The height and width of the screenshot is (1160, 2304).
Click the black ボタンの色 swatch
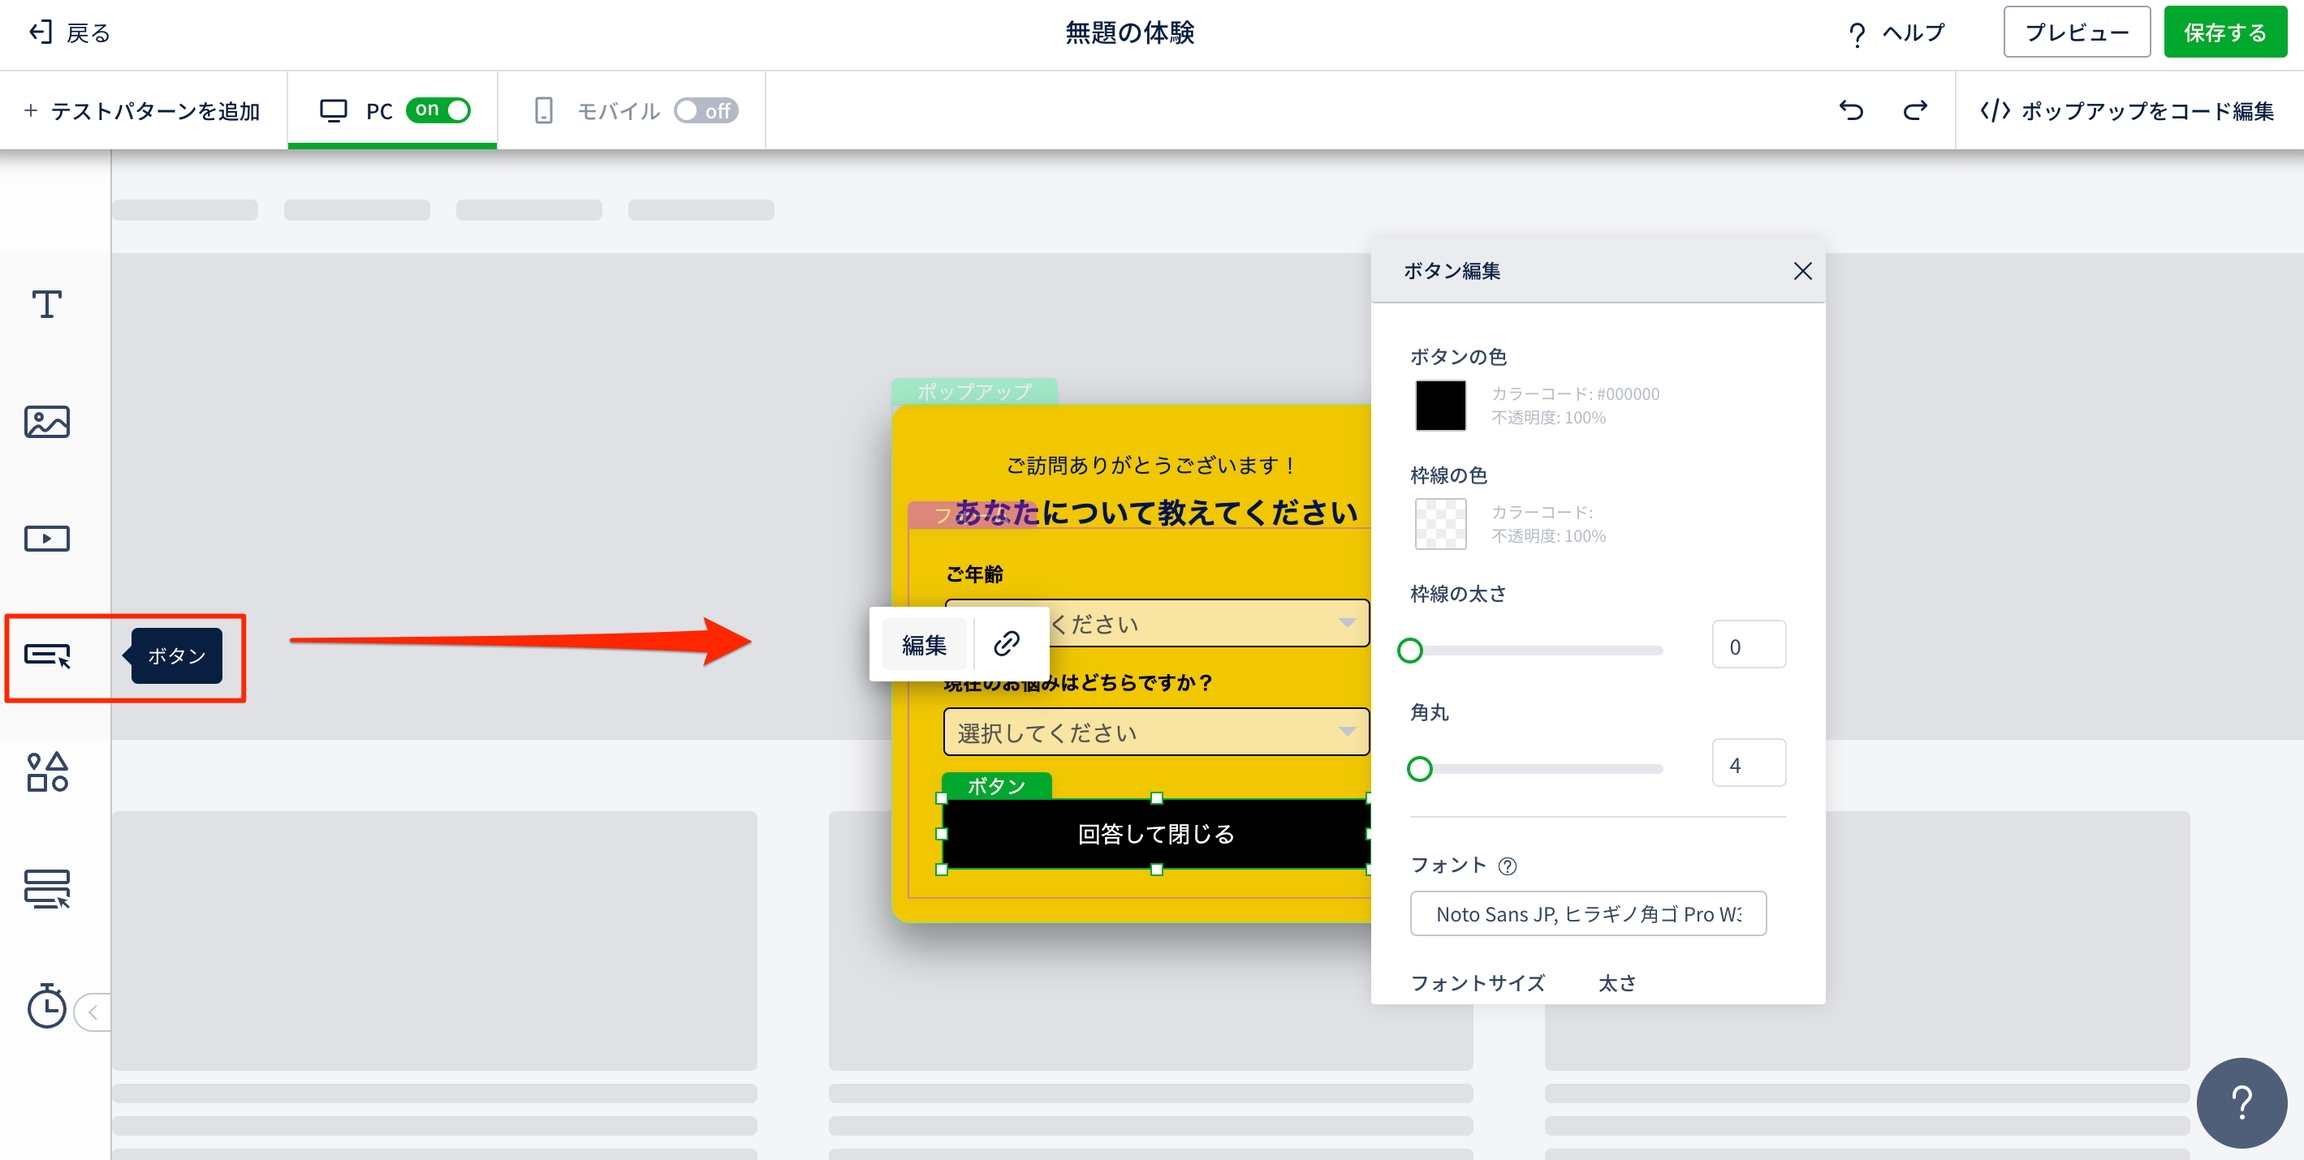click(1440, 405)
